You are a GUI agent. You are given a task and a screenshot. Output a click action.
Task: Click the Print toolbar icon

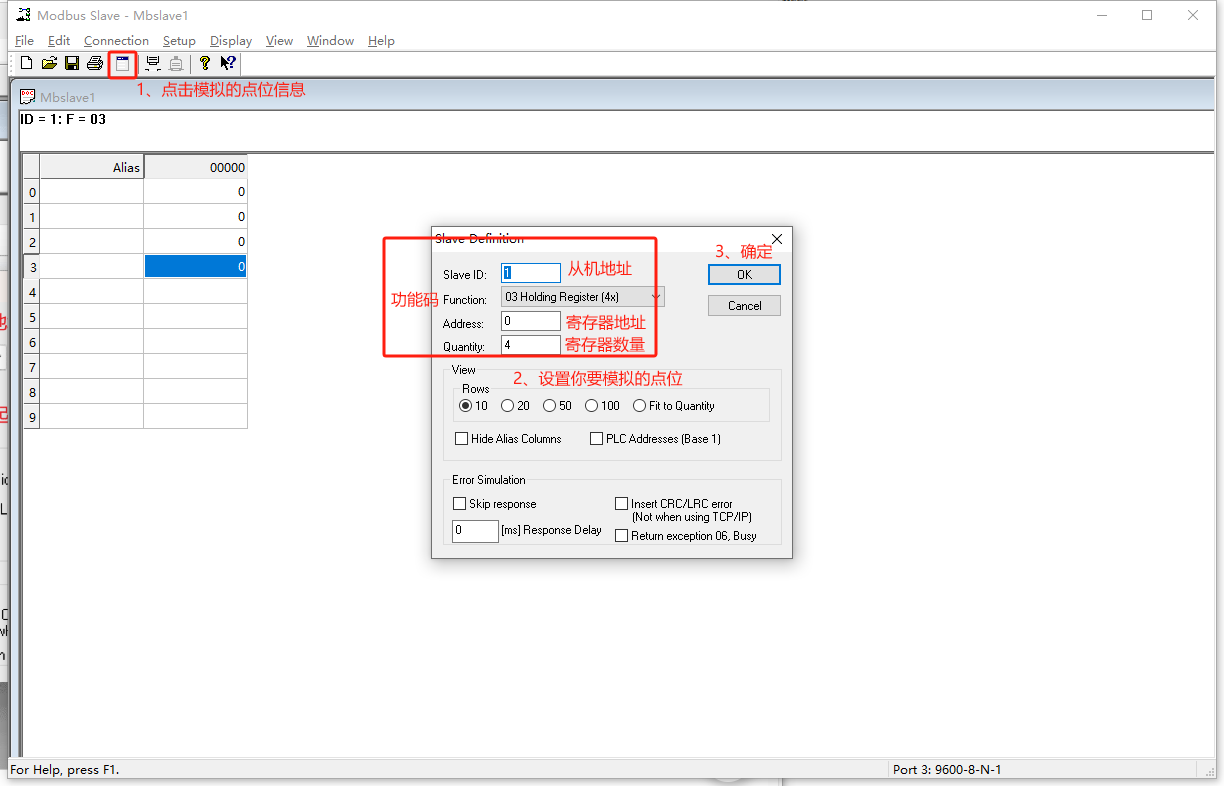point(95,63)
